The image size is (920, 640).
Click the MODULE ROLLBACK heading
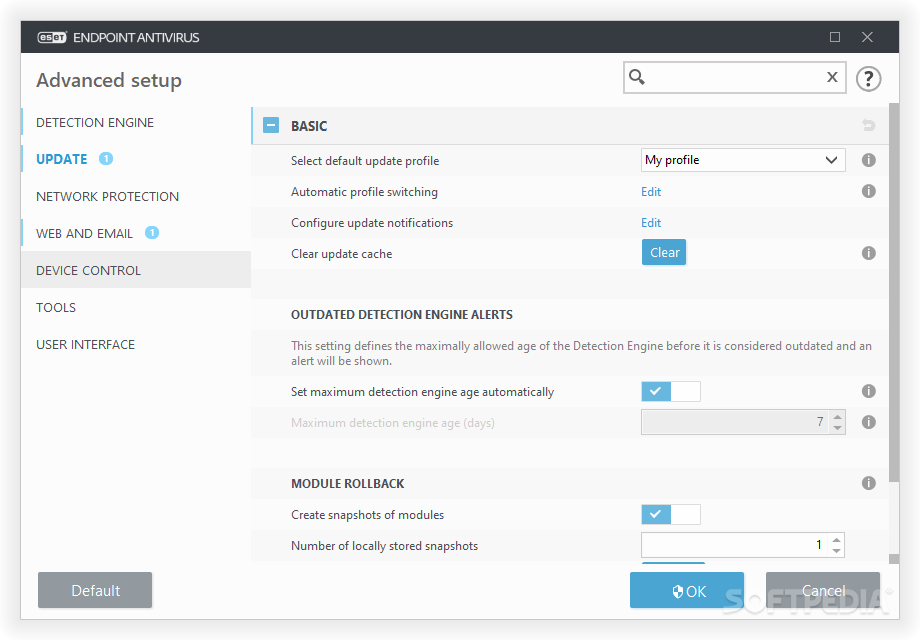(348, 483)
